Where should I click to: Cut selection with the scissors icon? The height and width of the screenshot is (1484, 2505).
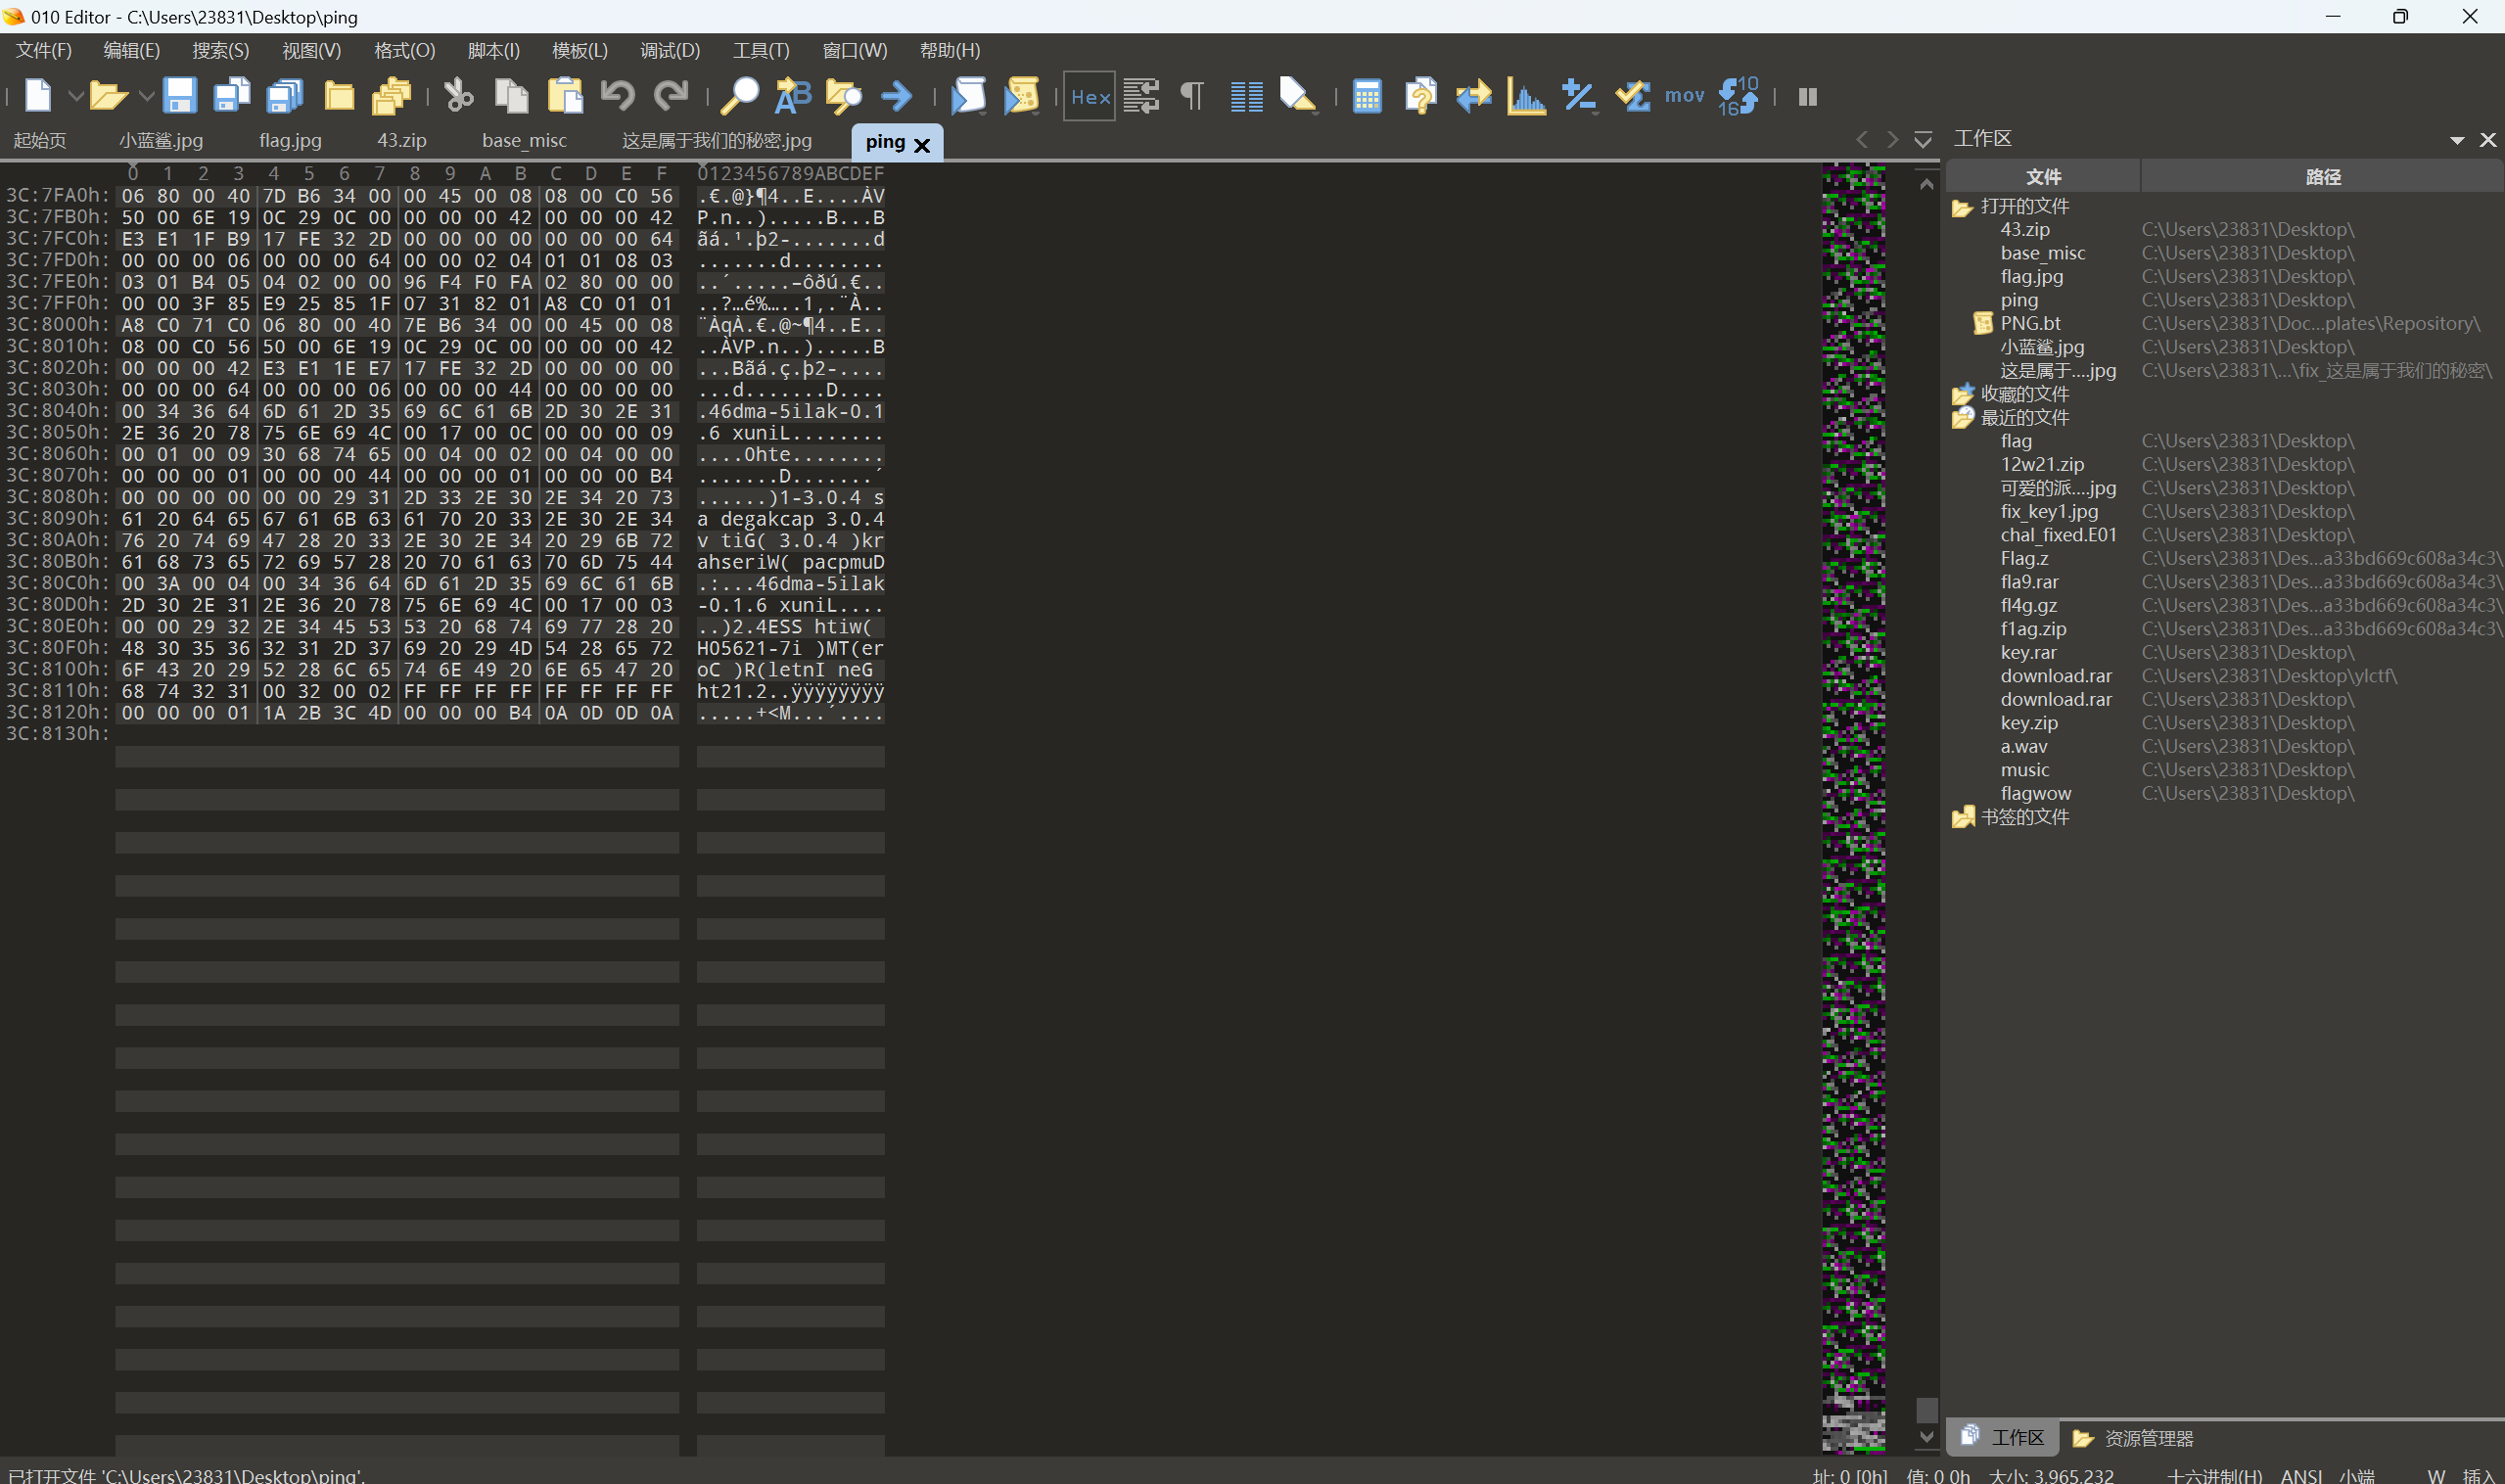(x=458, y=96)
